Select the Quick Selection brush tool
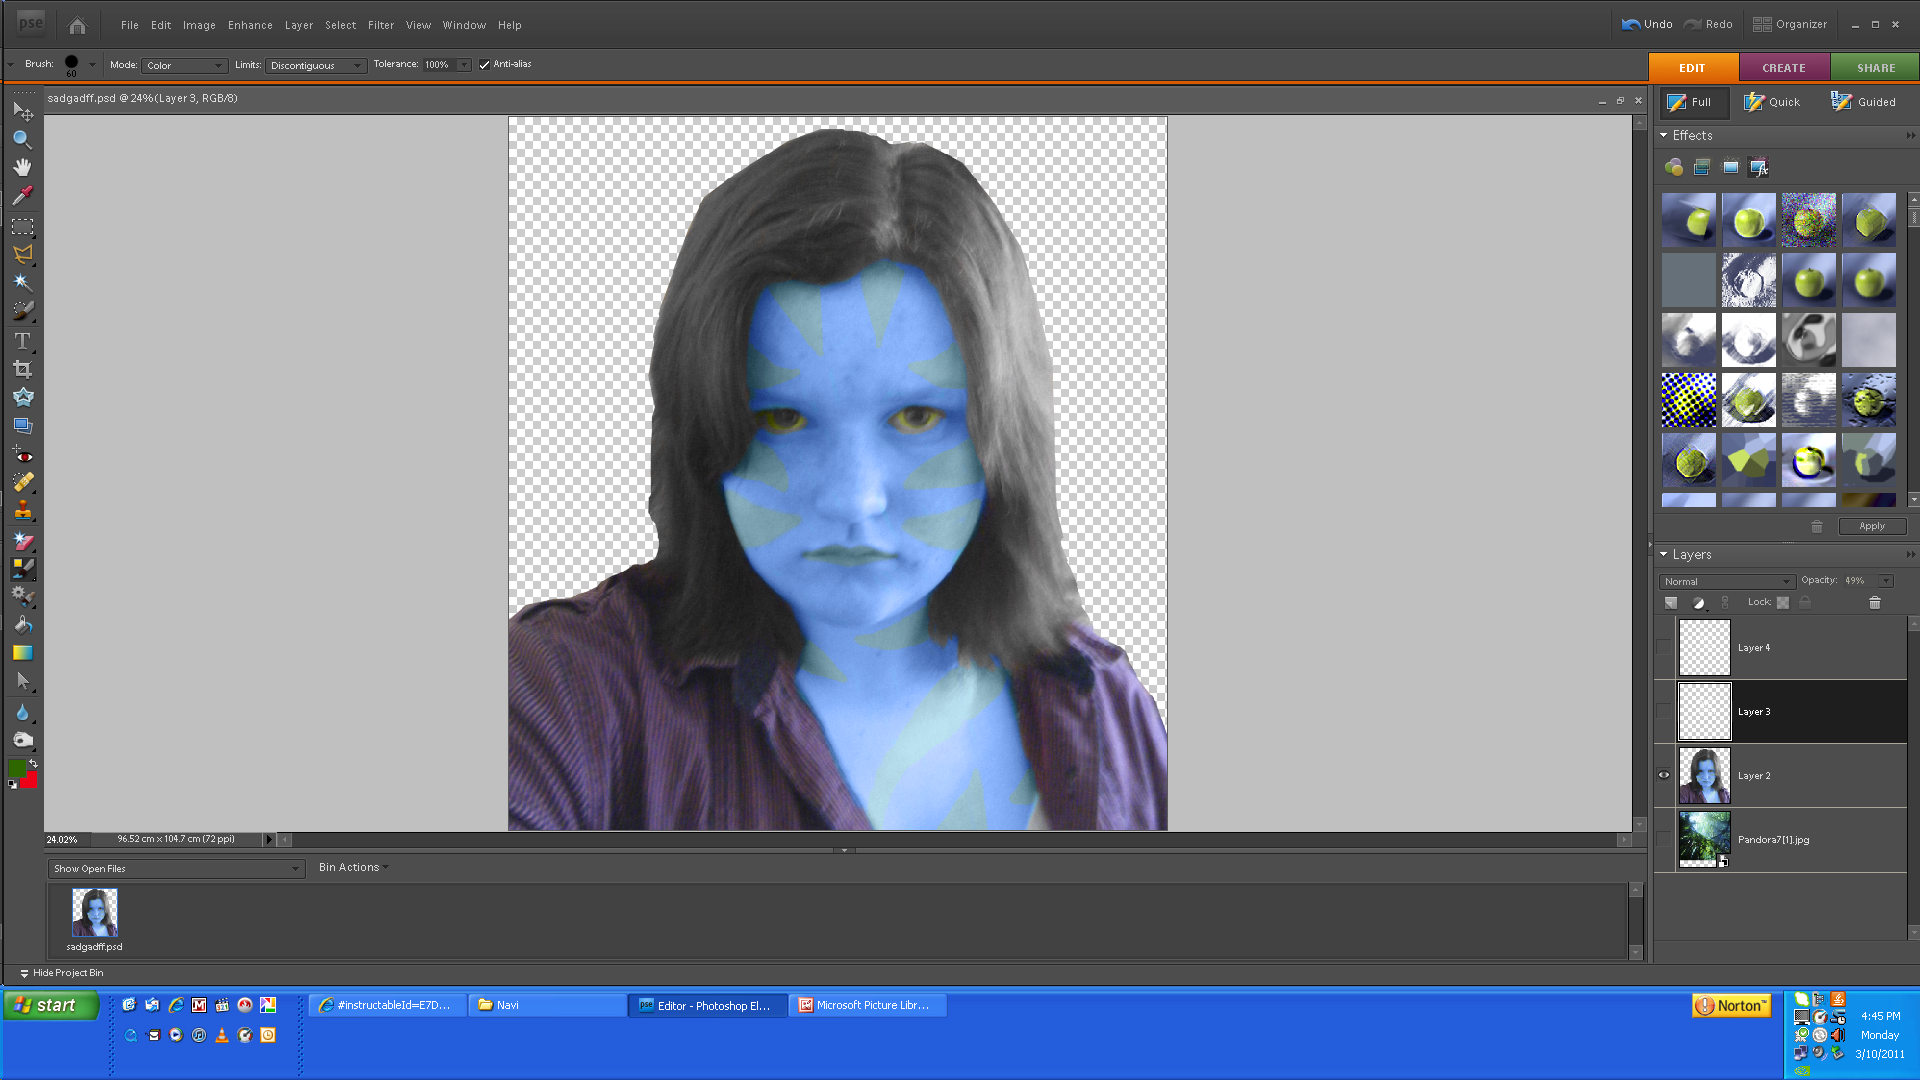Viewport: 1920px width, 1080px height. (x=23, y=311)
